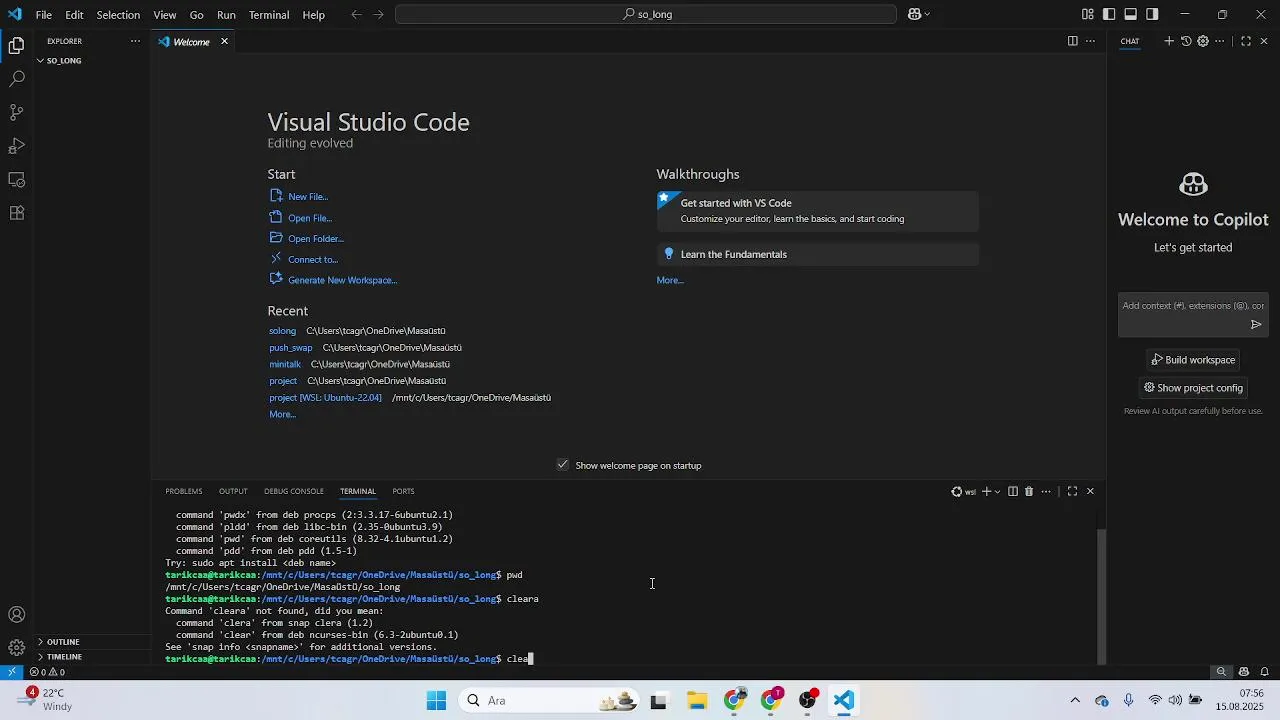Image resolution: width=1280 pixels, height=720 pixels.
Task: Switch to the Ports tab
Action: [403, 491]
